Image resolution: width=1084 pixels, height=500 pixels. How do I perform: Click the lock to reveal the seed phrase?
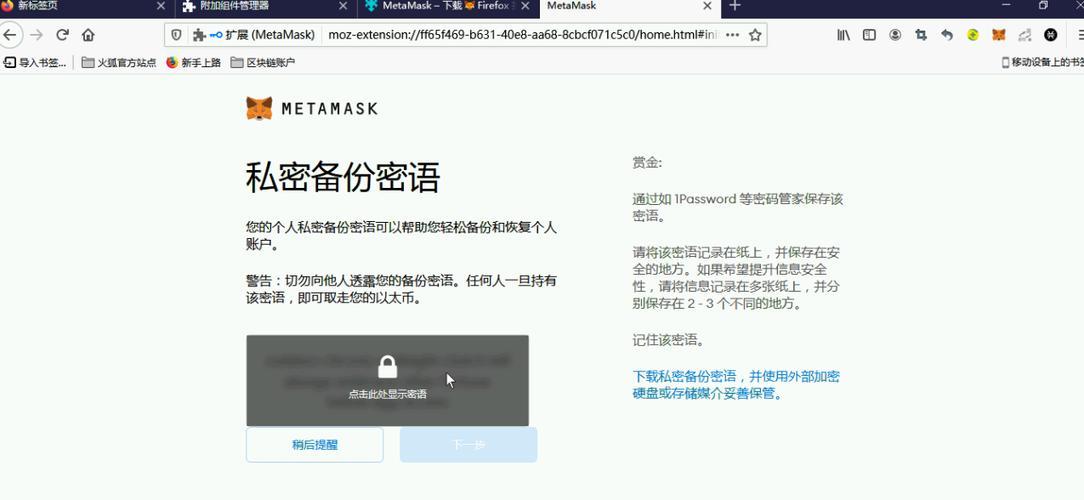click(387, 368)
